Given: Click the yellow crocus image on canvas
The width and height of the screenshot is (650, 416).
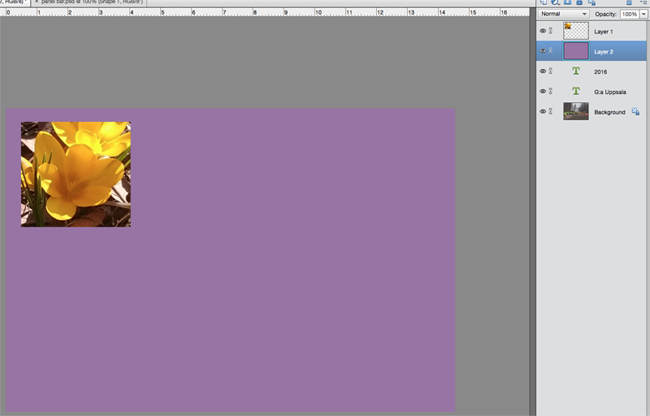Looking at the screenshot, I should click(x=76, y=174).
